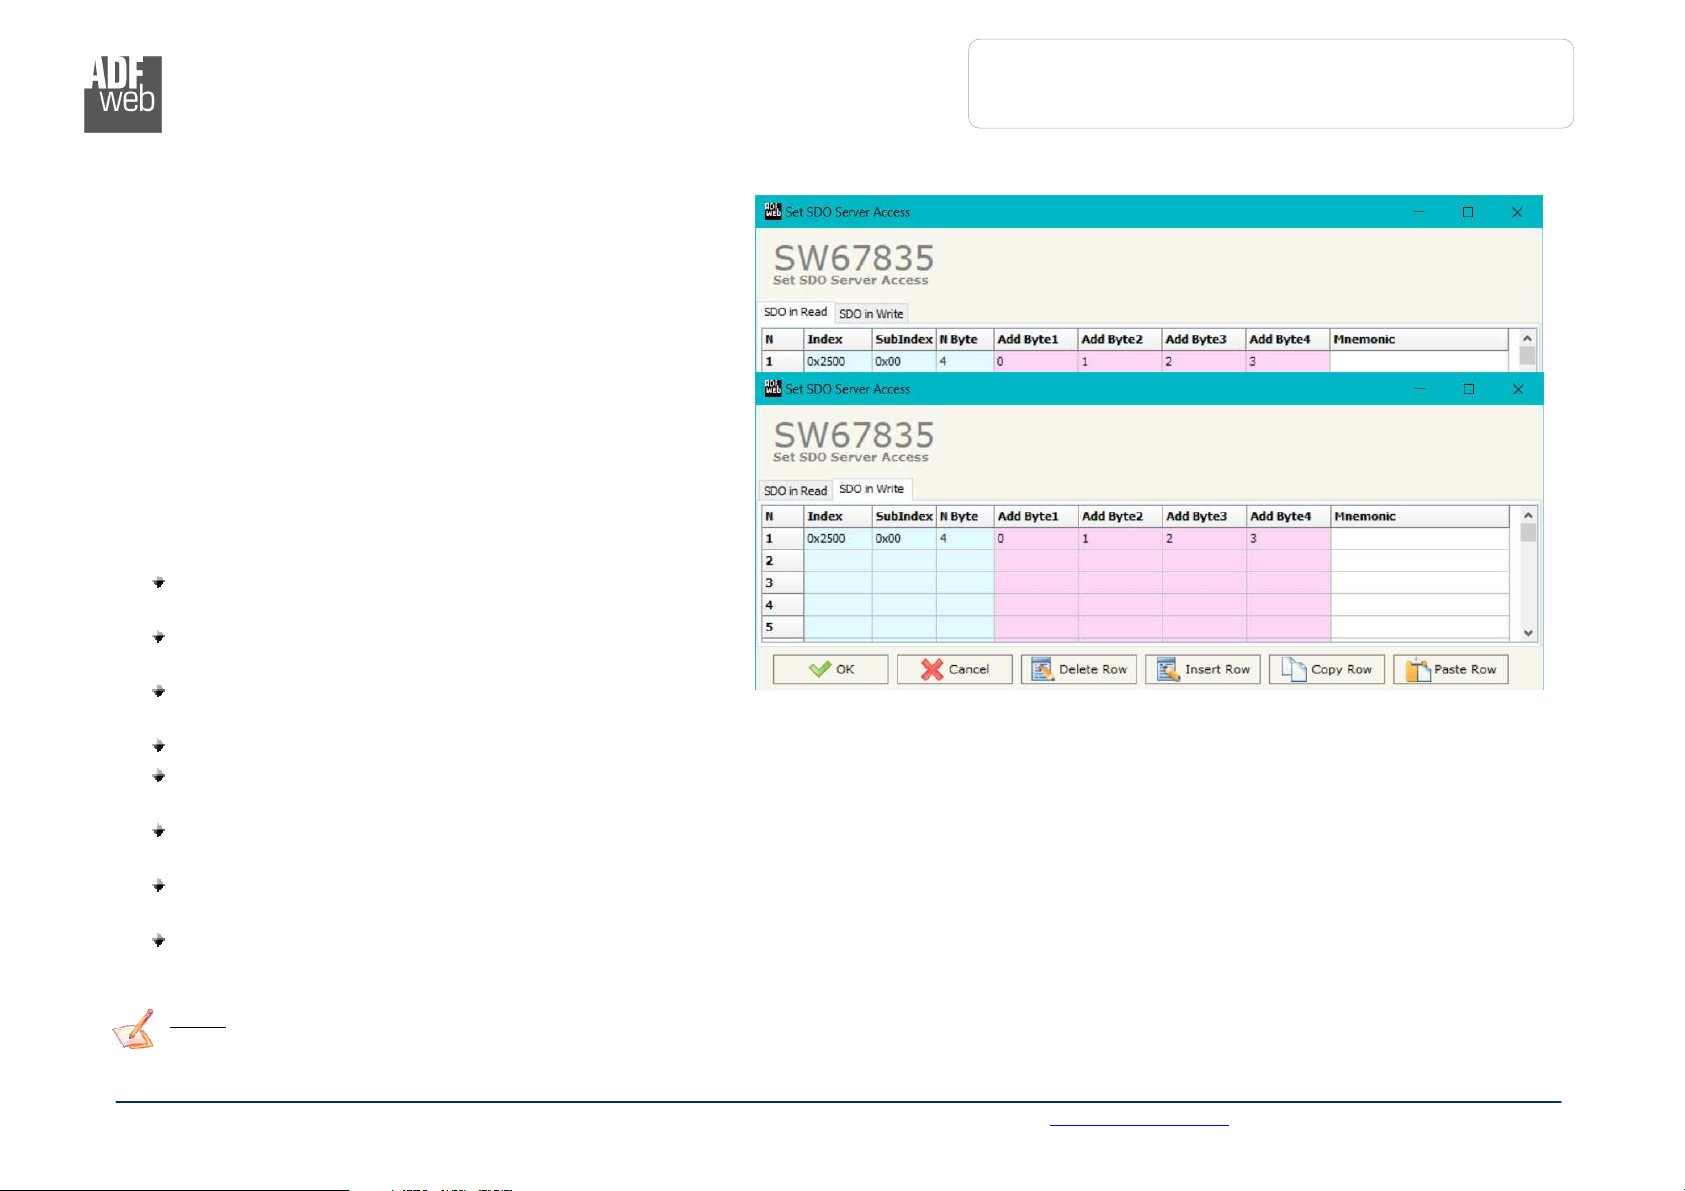
Task: Switch to SDO in Read tab in front window
Action: pos(795,490)
